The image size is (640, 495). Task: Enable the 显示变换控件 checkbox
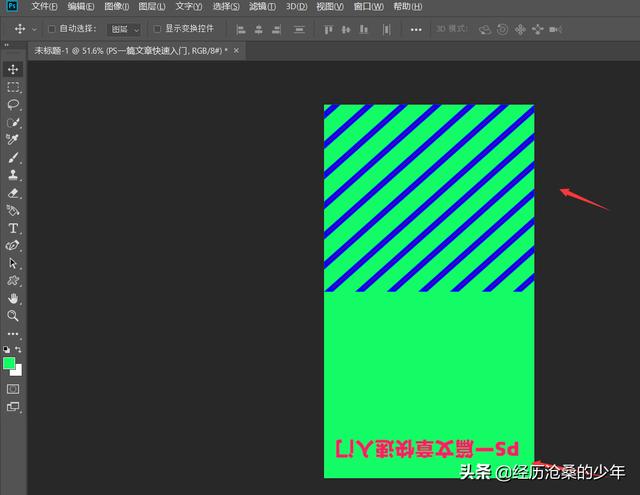157,29
